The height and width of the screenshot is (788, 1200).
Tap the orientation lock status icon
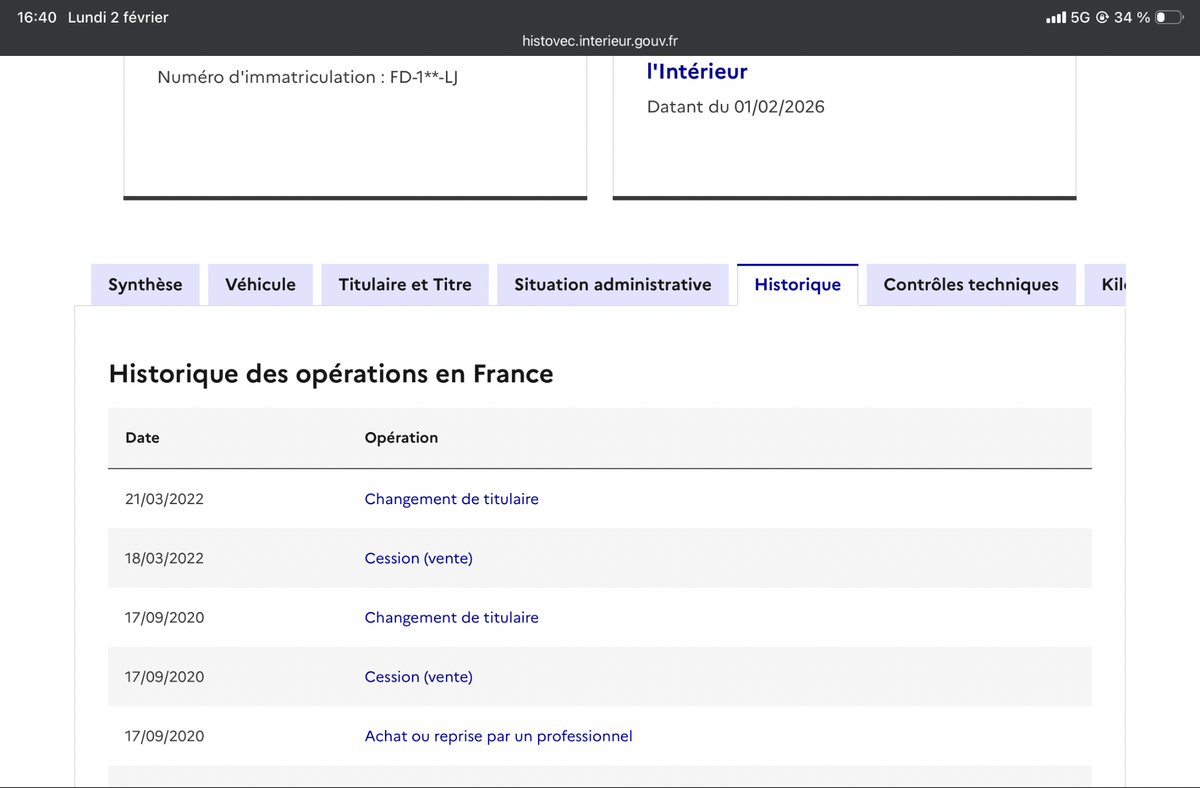click(1102, 17)
